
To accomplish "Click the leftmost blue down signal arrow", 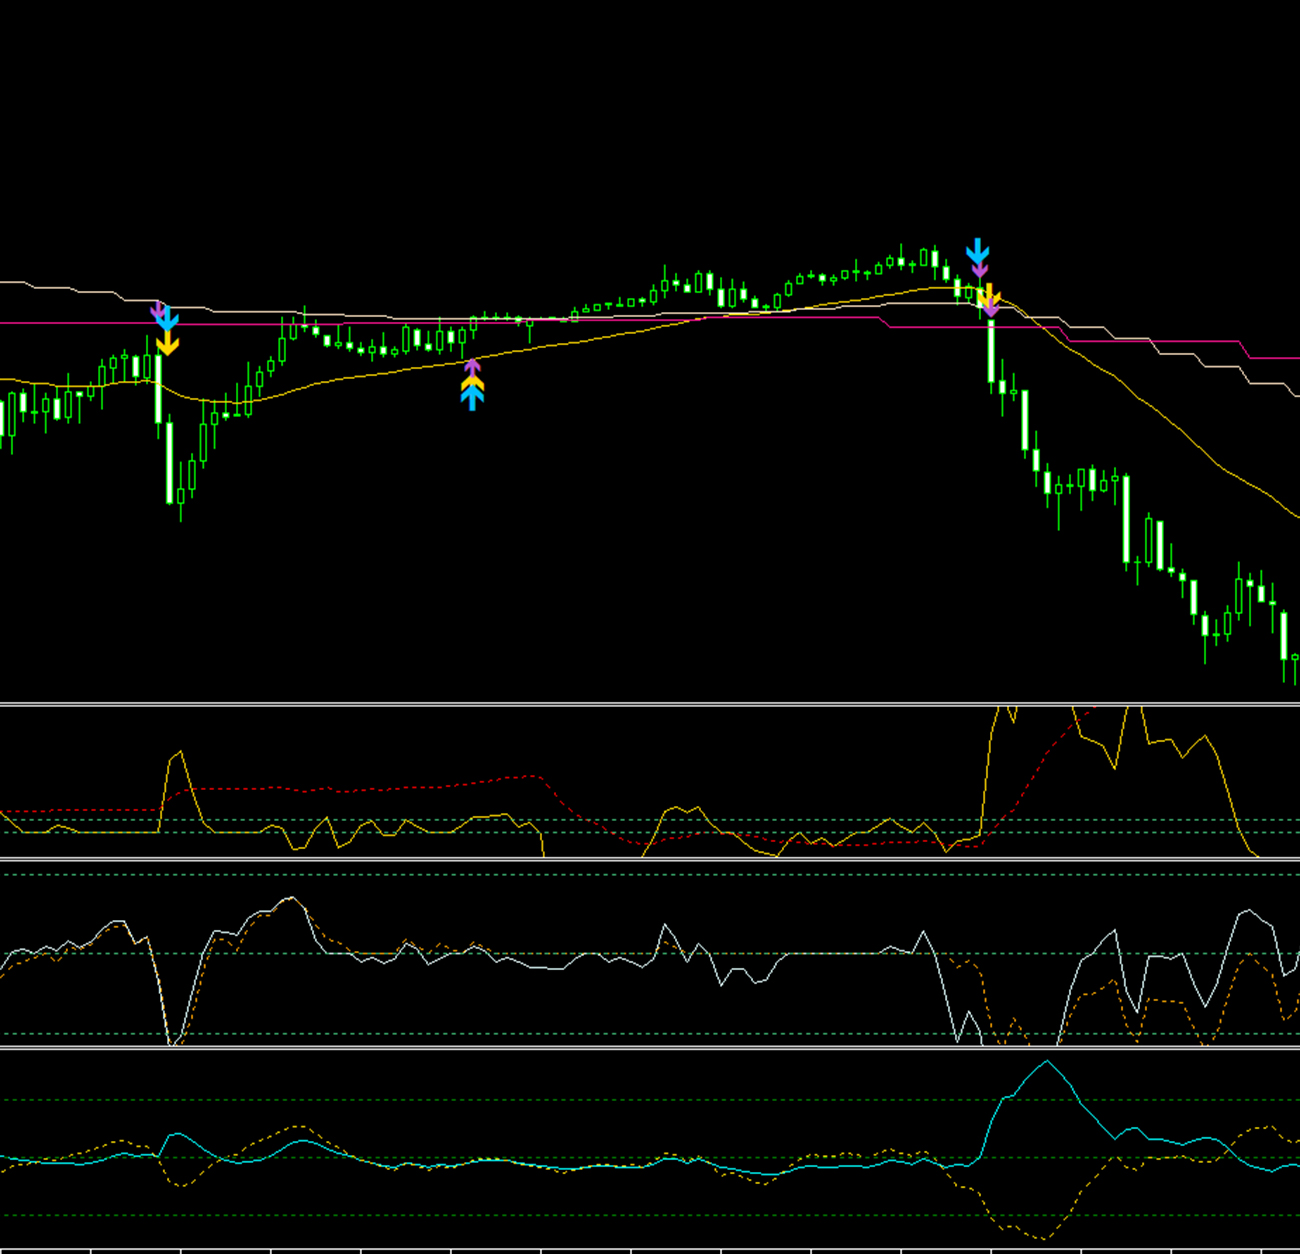I will click(168, 320).
